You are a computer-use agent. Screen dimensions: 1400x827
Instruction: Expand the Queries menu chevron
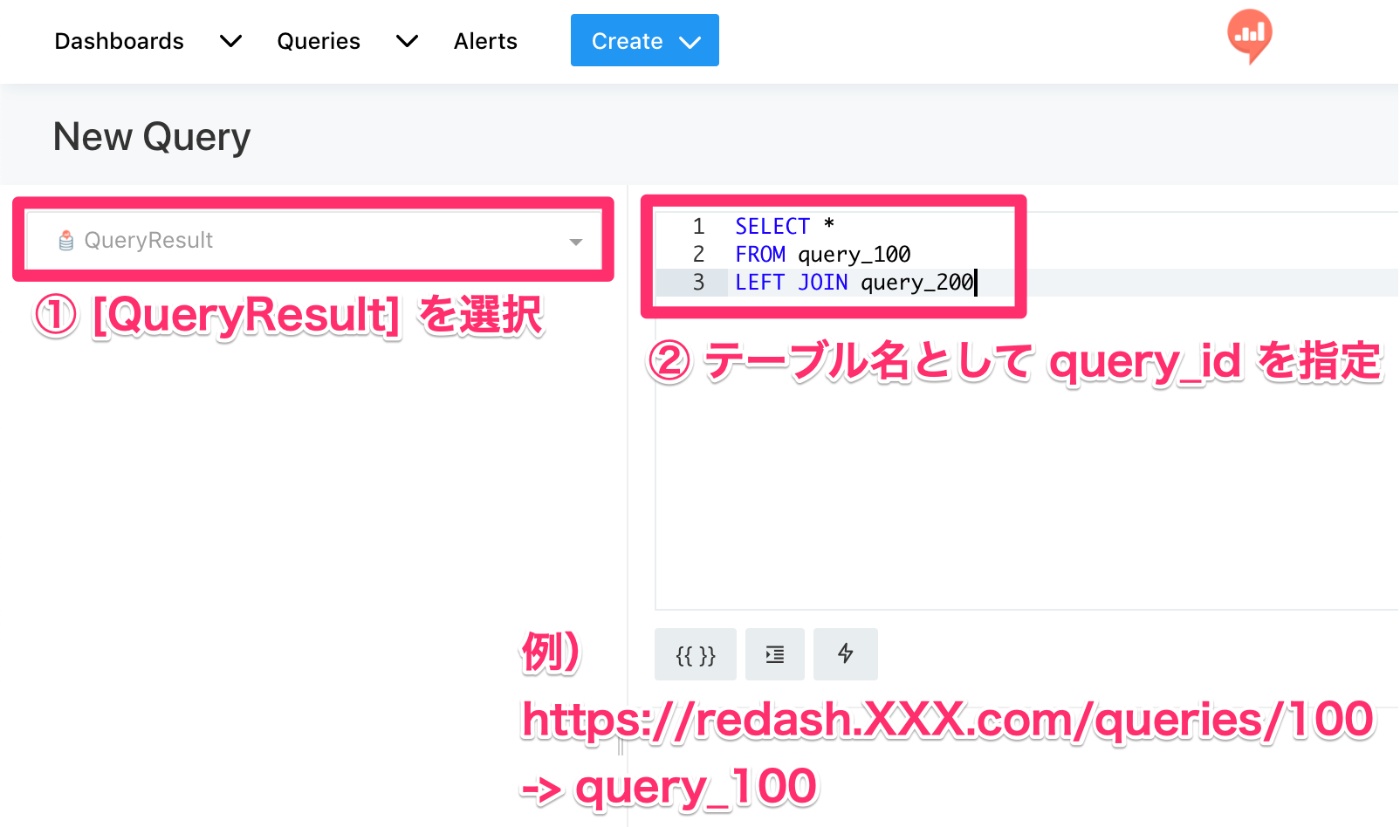coord(406,41)
